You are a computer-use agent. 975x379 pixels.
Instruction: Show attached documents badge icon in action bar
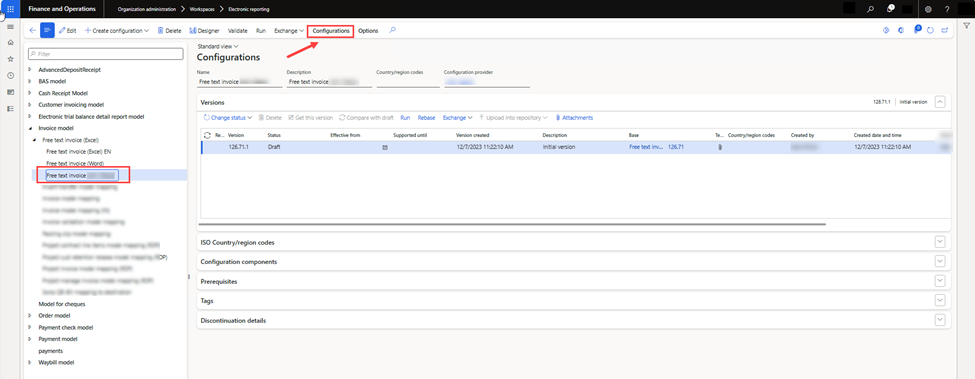pyautogui.click(x=917, y=29)
